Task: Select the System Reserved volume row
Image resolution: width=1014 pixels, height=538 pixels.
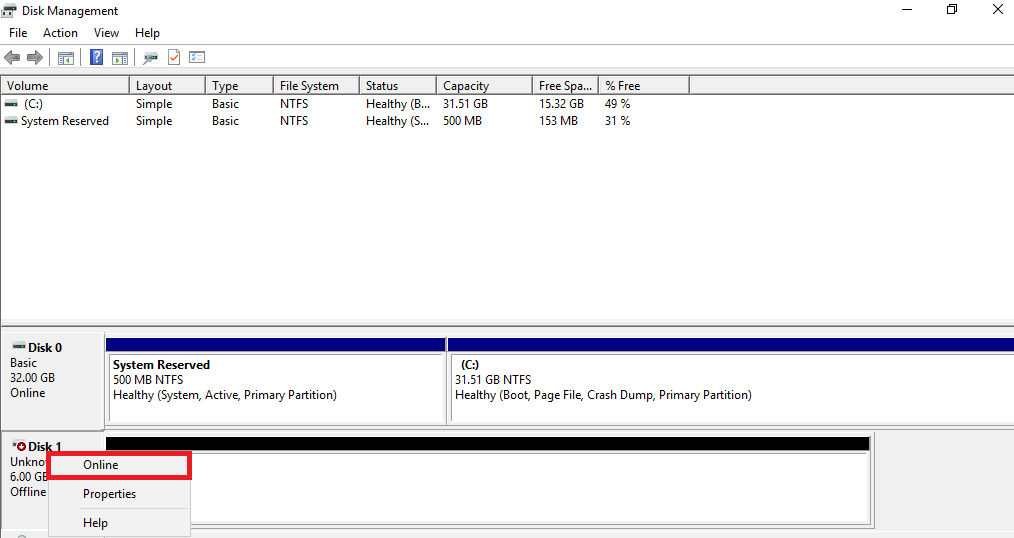Action: 65,121
